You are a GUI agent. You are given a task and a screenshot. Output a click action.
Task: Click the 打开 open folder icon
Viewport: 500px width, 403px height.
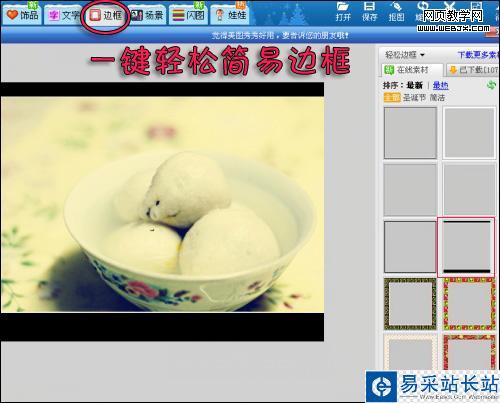343,12
